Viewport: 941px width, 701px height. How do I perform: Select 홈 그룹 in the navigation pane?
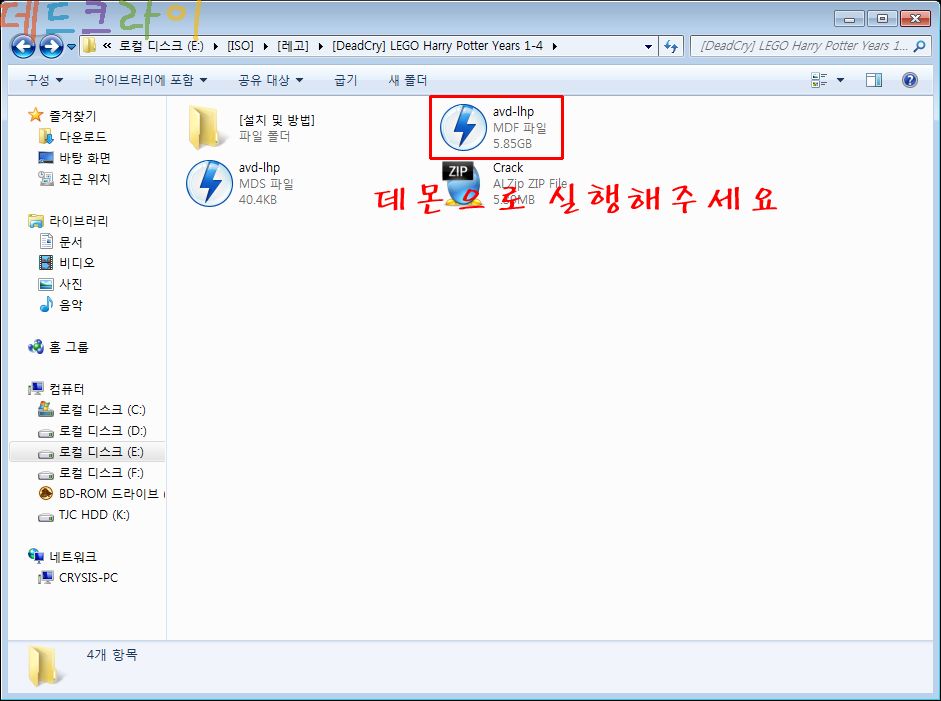click(59, 347)
